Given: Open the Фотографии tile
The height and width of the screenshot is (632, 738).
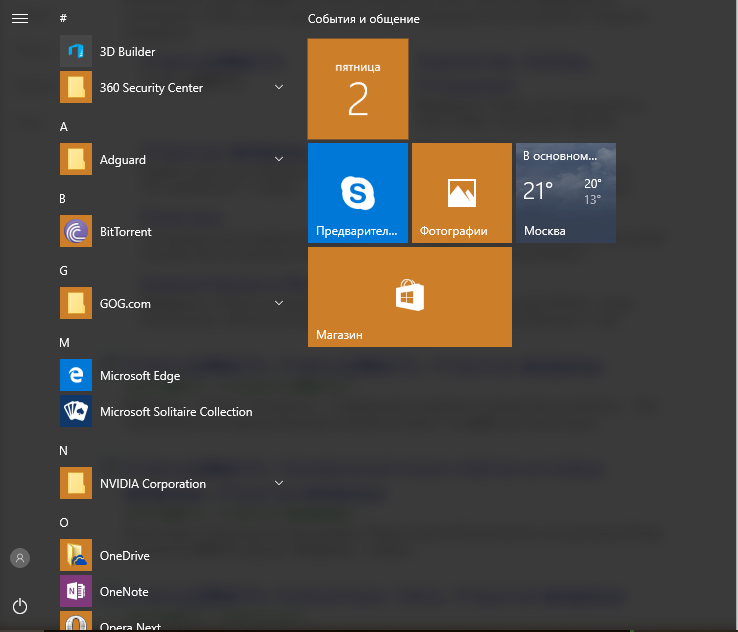Looking at the screenshot, I should pyautogui.click(x=462, y=193).
